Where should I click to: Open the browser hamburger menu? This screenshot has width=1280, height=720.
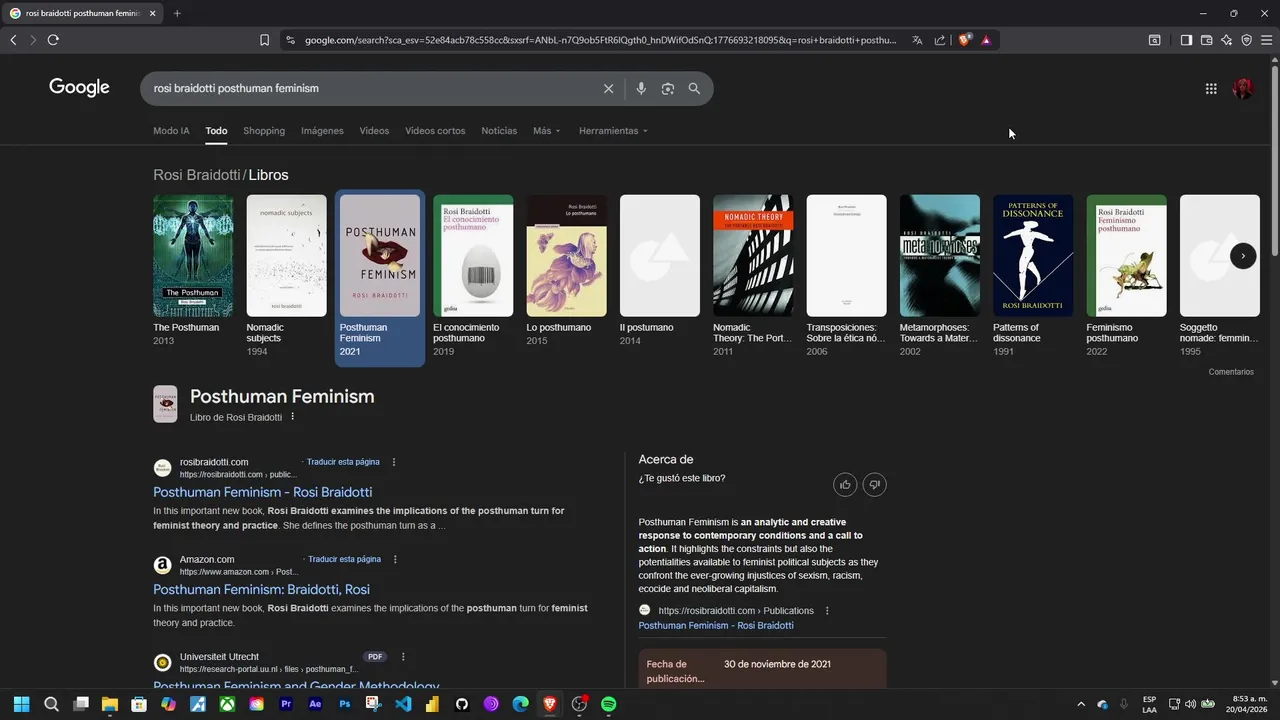point(1267,40)
